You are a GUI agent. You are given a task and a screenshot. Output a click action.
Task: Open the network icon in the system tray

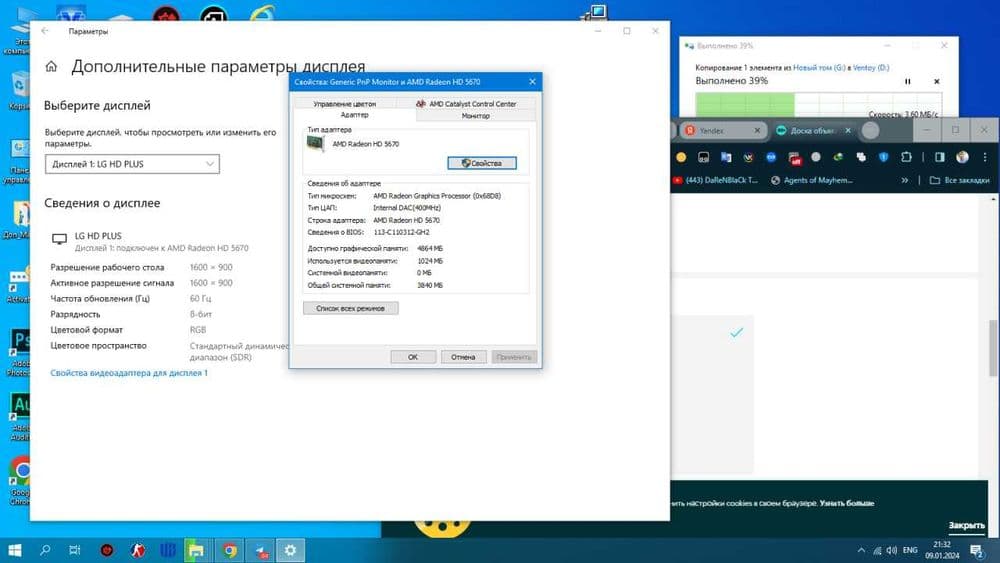877,550
